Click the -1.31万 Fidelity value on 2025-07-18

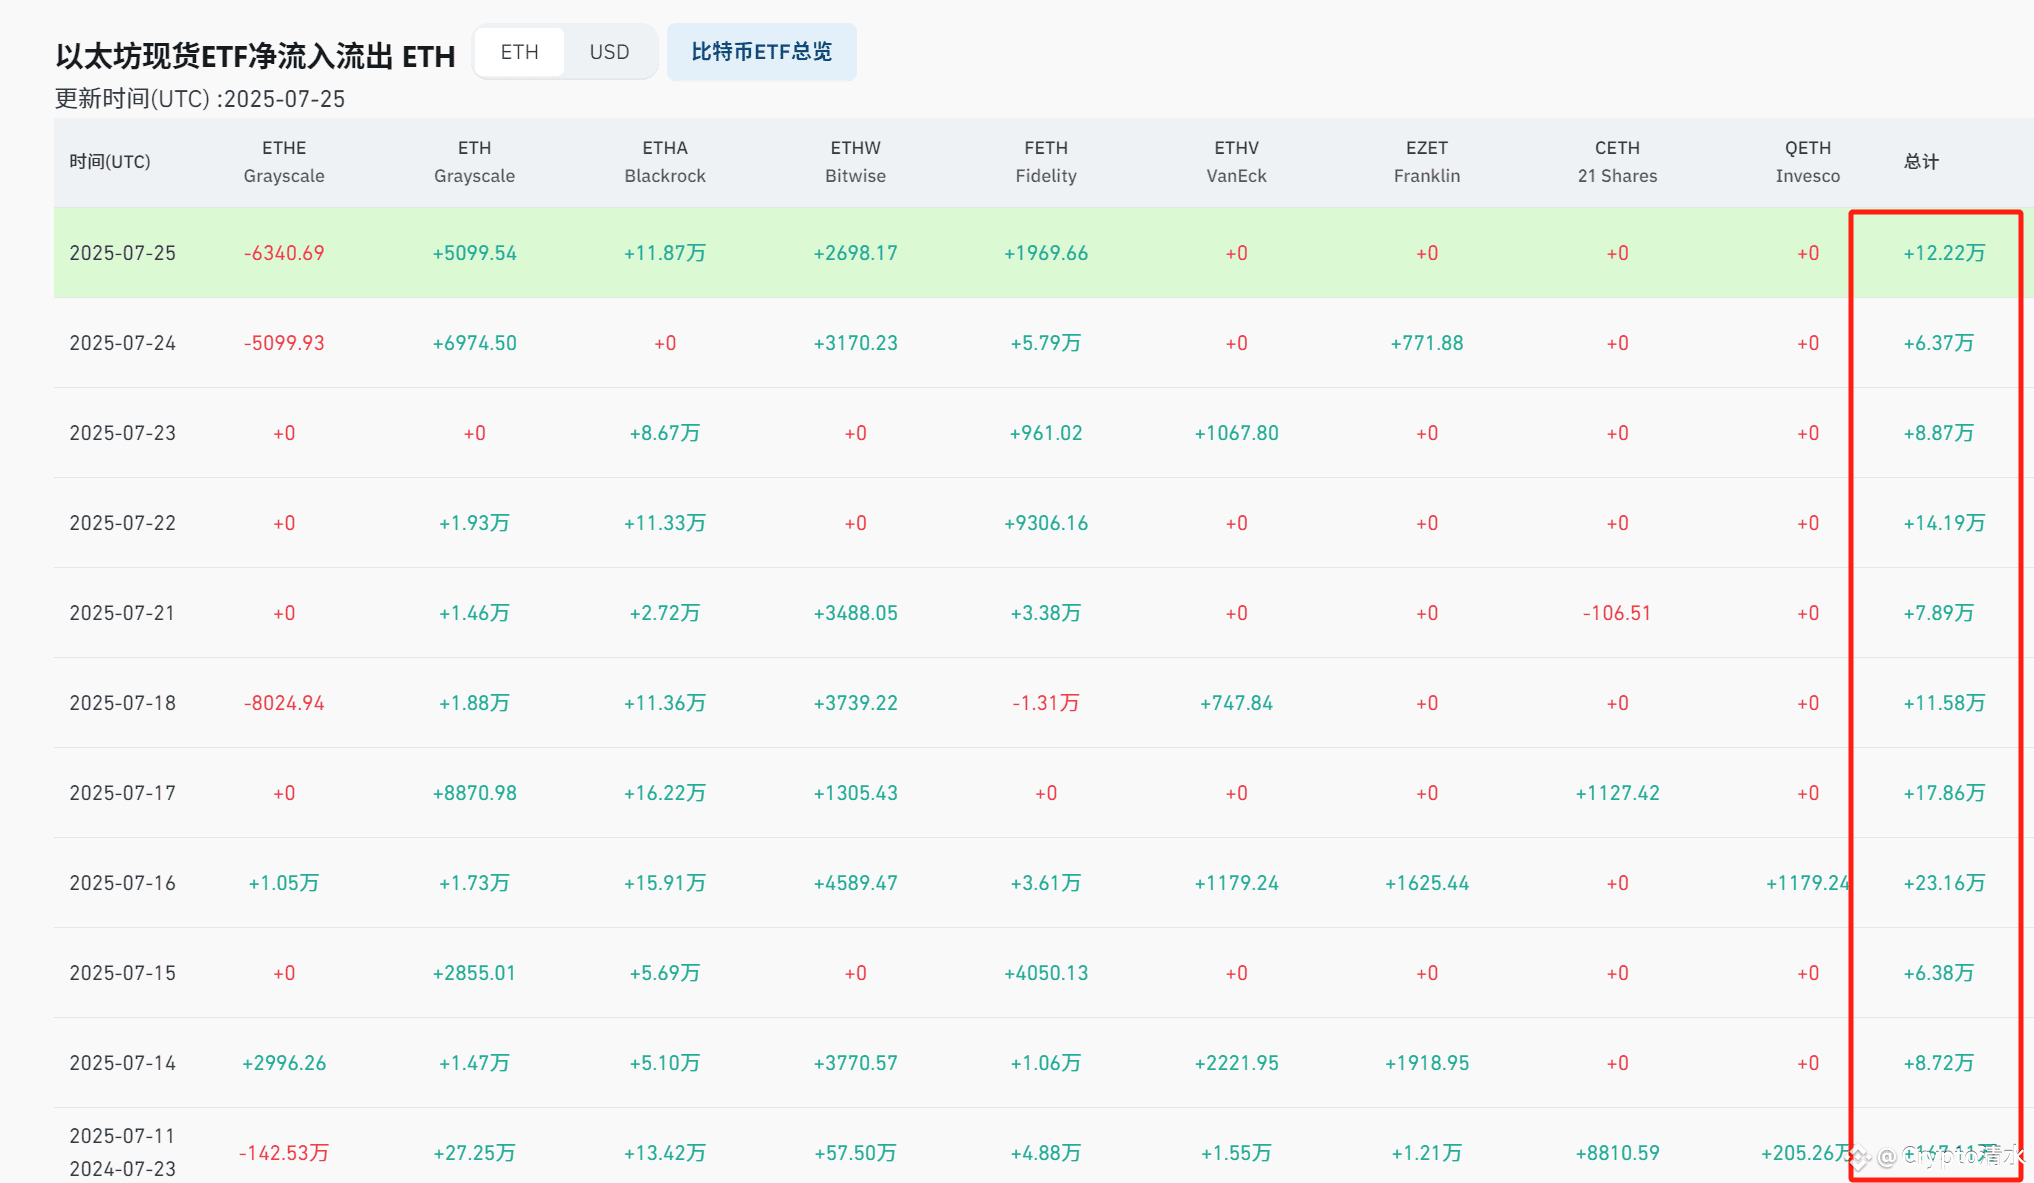1046,703
